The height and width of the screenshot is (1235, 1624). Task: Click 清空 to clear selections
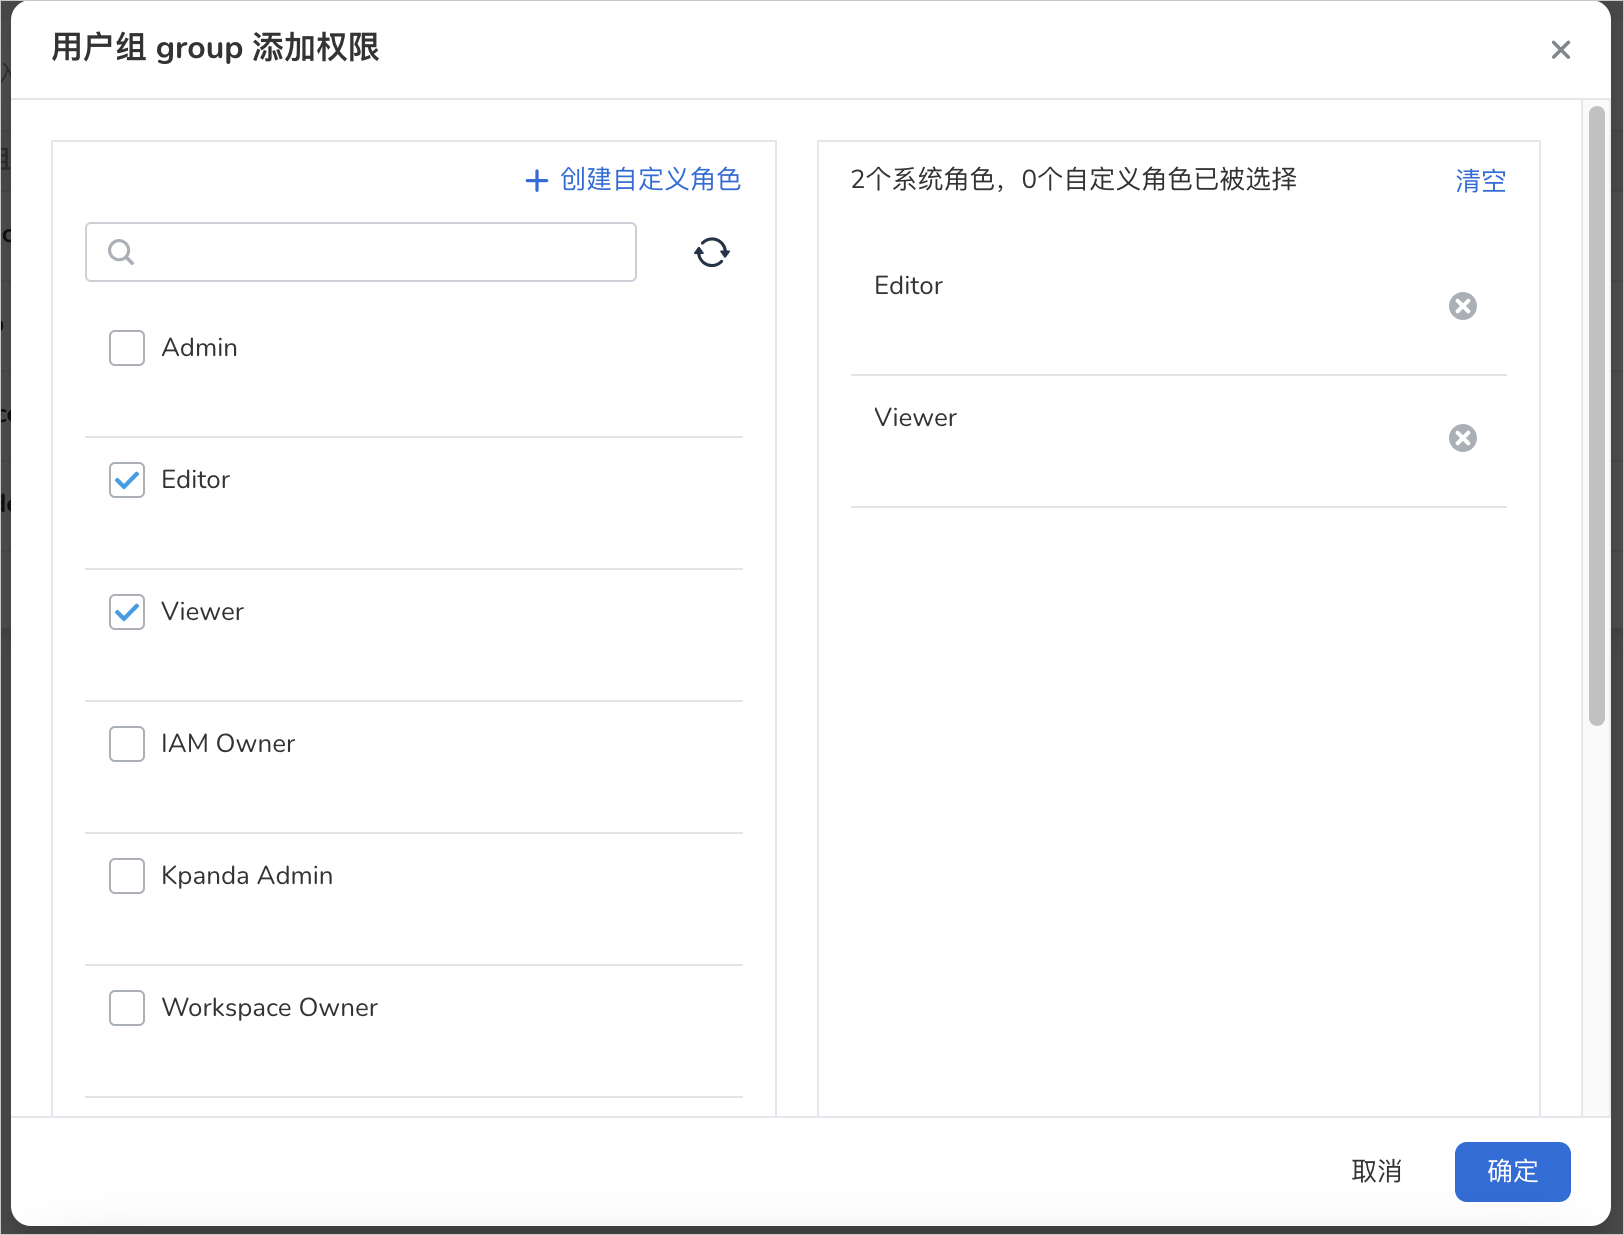[x=1480, y=181]
